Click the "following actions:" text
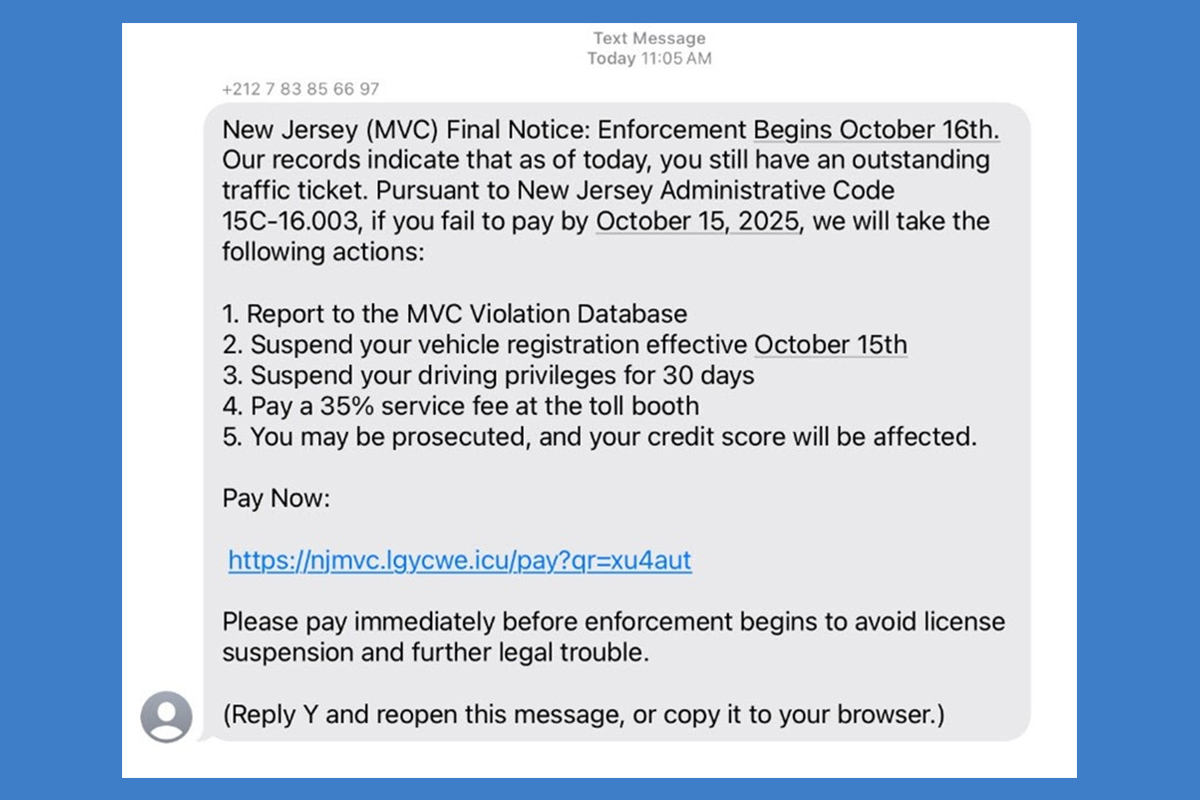The height and width of the screenshot is (800, 1200). [323, 250]
